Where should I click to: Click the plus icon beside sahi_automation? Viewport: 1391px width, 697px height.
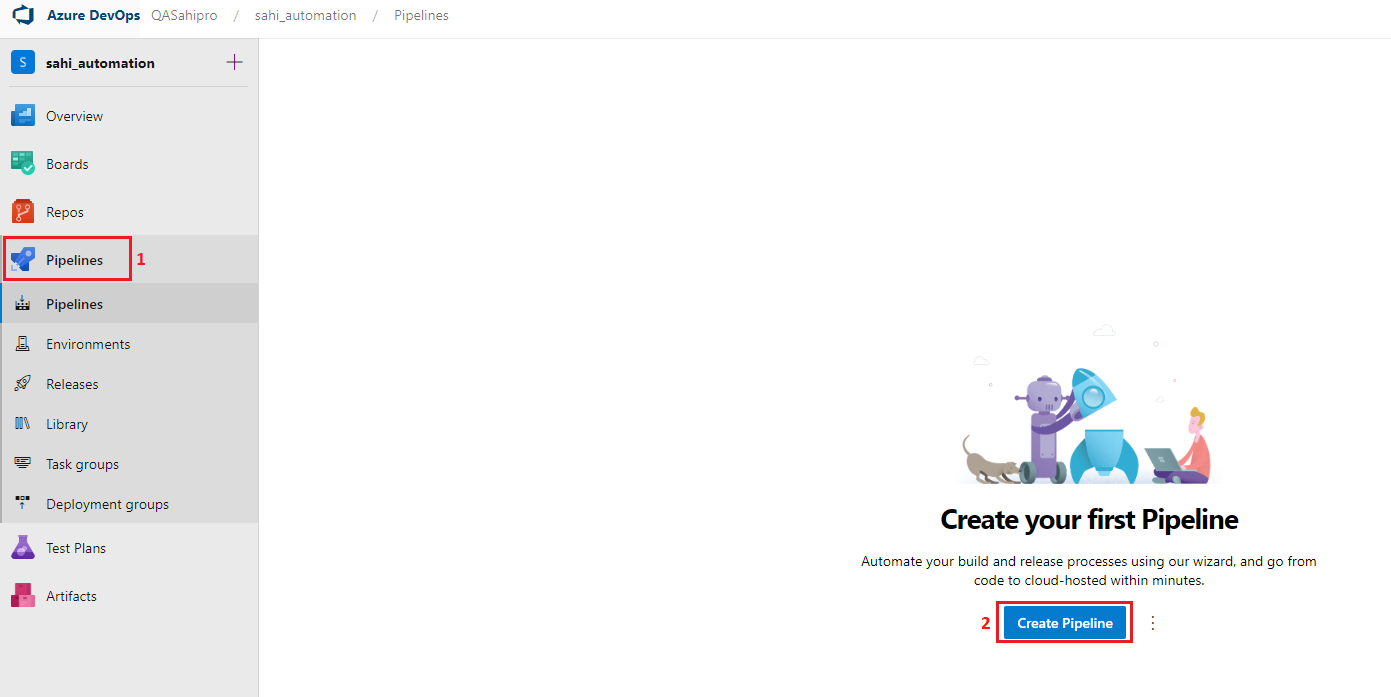[234, 63]
